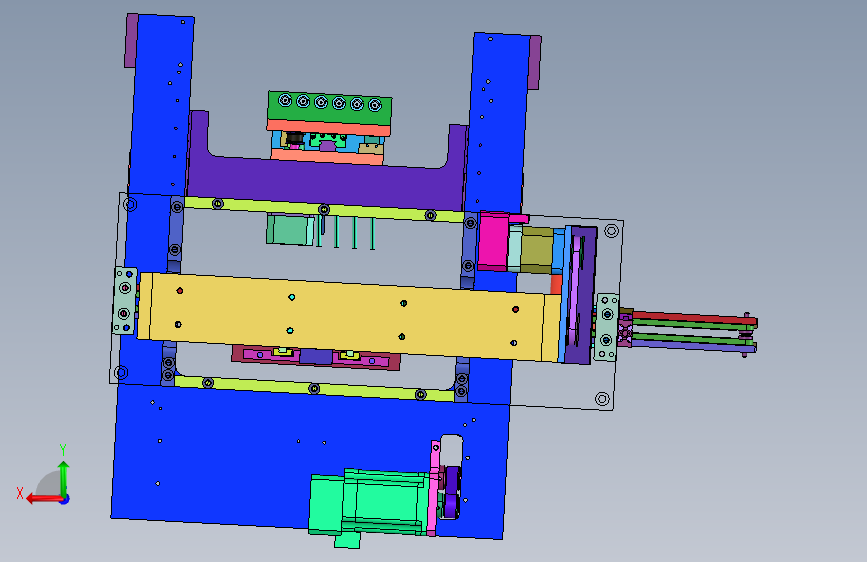
Task: Select the upper lime-green guide rail
Action: click(x=323, y=210)
